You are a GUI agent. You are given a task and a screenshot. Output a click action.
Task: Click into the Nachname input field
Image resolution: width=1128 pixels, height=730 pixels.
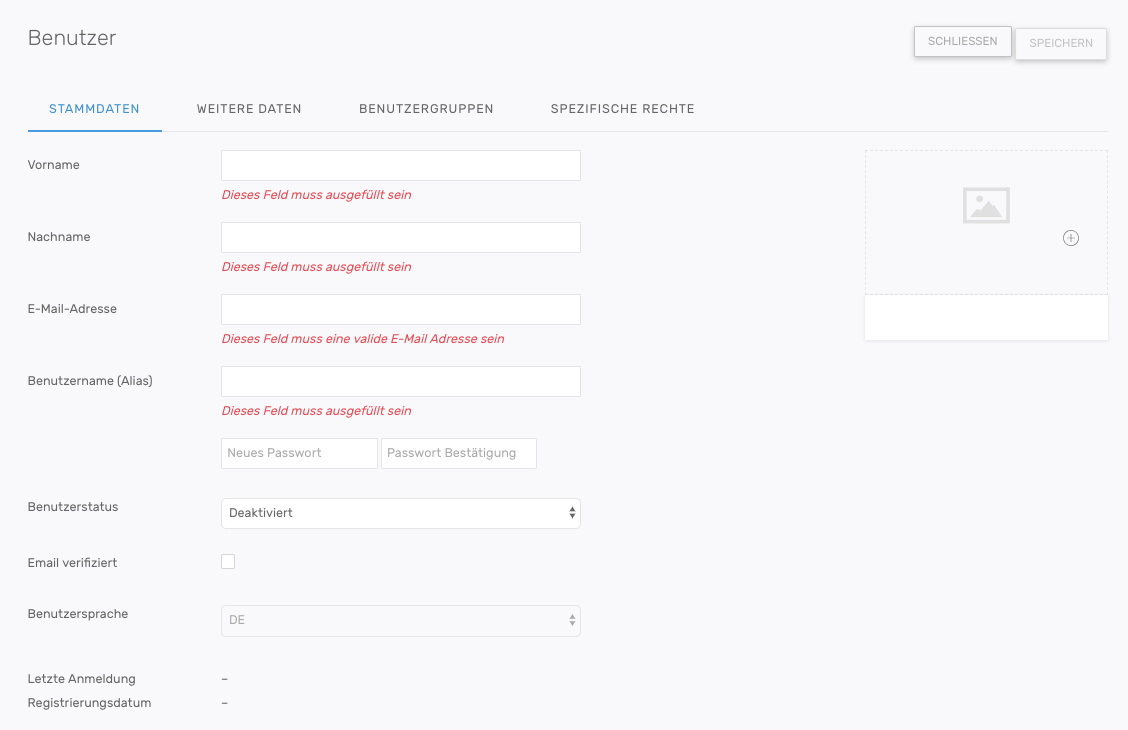click(400, 238)
